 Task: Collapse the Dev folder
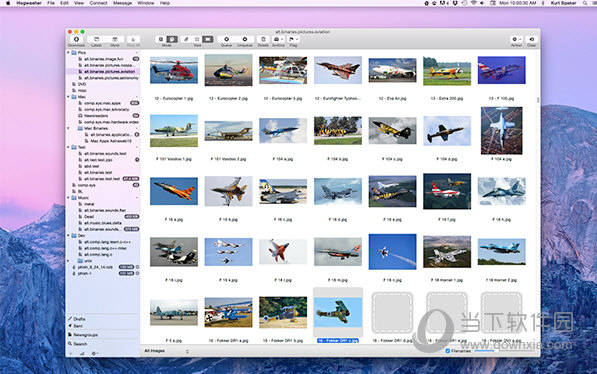pyautogui.click(x=69, y=235)
